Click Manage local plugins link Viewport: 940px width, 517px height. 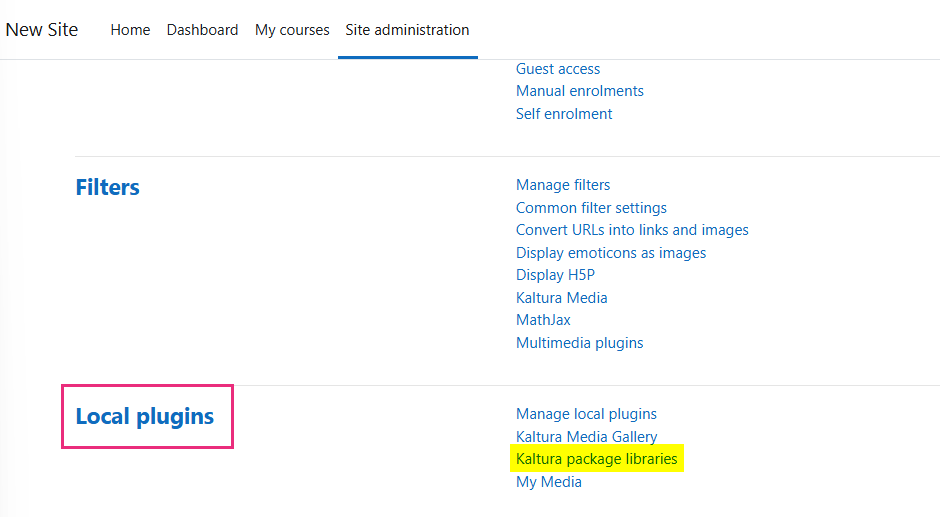pos(586,414)
